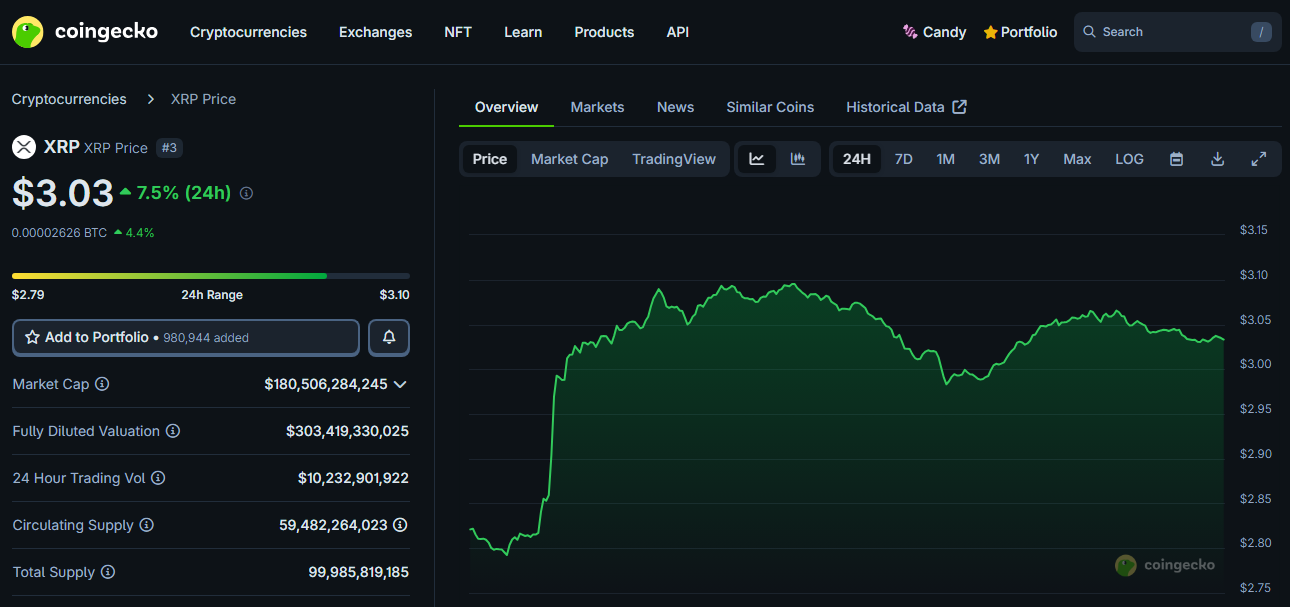Open the Cryptocurrencies navigation menu
The height and width of the screenshot is (607, 1290).
(x=248, y=32)
